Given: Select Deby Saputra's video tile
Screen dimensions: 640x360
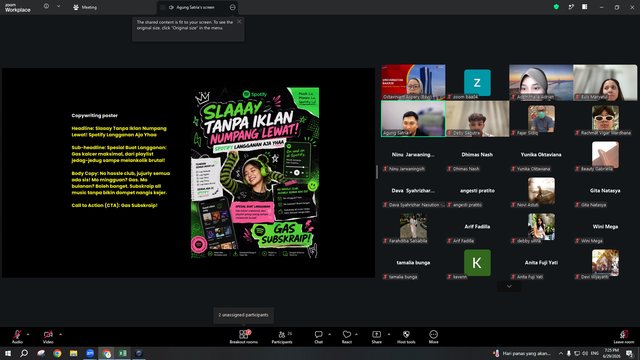Looking at the screenshot, I should [x=477, y=119].
